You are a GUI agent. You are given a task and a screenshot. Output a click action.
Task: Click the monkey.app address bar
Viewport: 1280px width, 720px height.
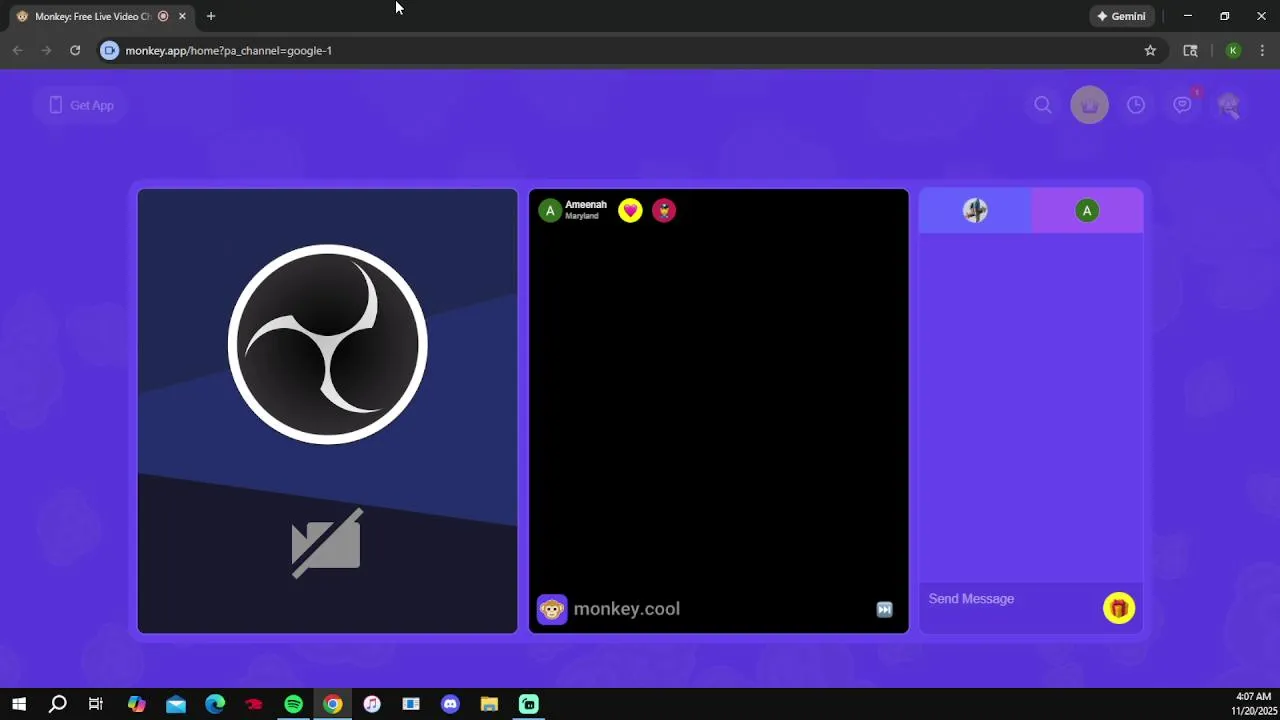[x=630, y=50]
